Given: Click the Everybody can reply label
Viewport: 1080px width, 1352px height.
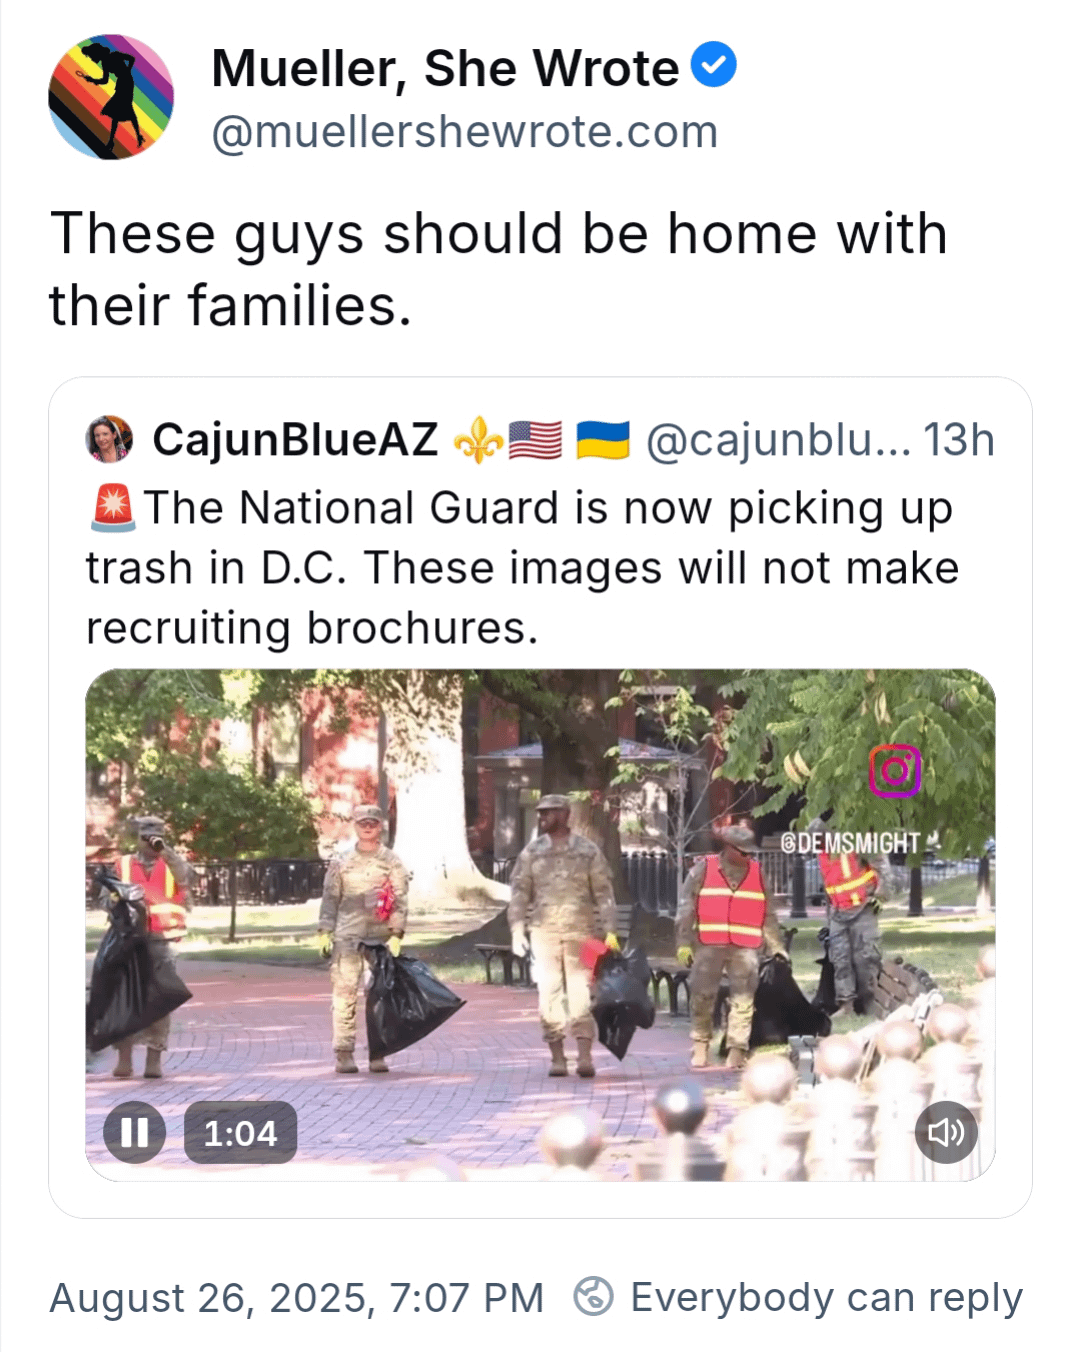Looking at the screenshot, I should click(826, 1298).
